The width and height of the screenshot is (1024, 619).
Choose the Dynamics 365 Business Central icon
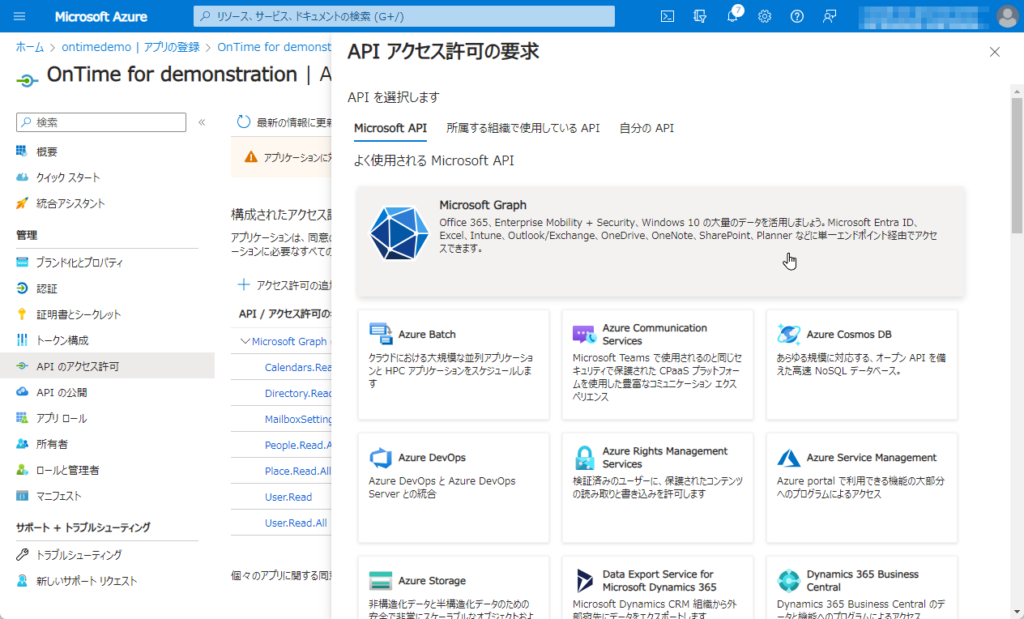pyautogui.click(x=788, y=580)
